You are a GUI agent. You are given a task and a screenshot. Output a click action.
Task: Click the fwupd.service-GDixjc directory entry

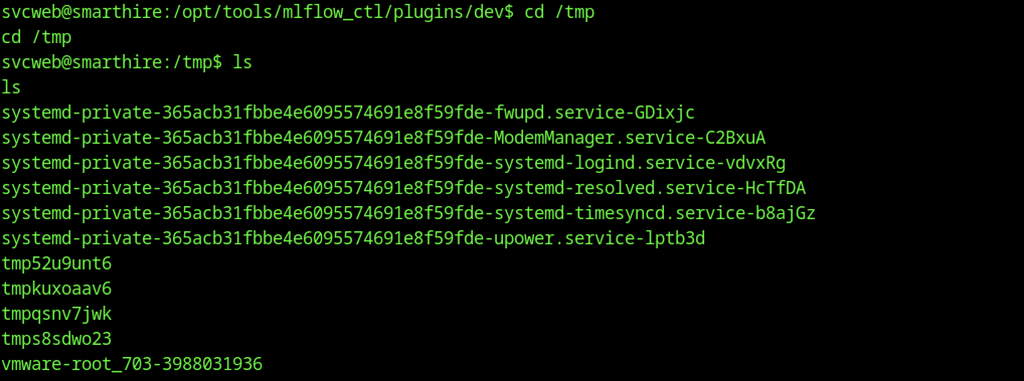click(x=347, y=114)
